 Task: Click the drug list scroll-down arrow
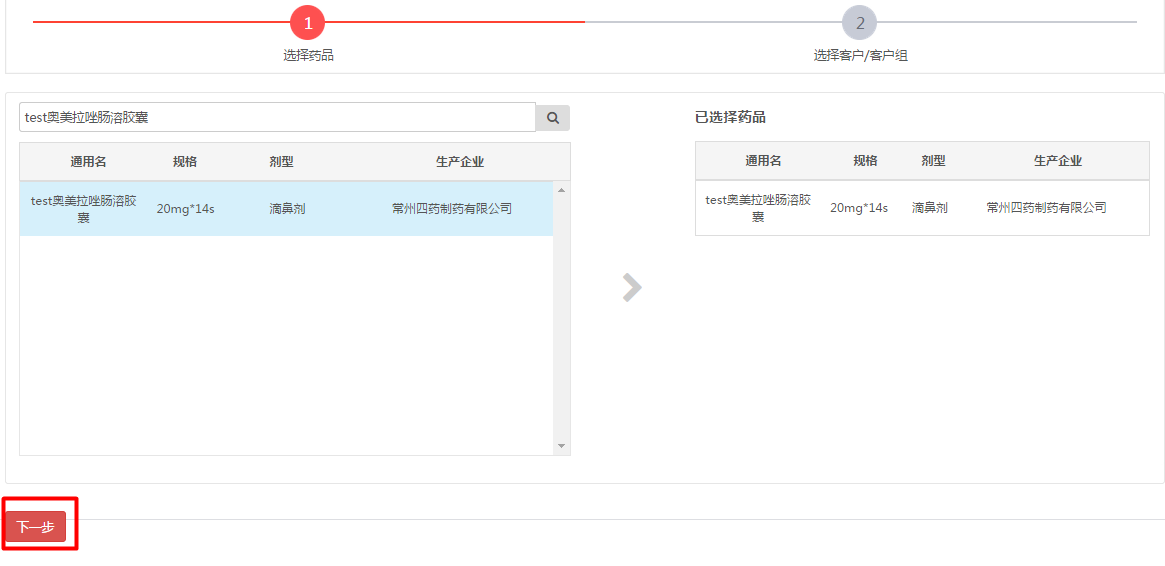tap(561, 446)
